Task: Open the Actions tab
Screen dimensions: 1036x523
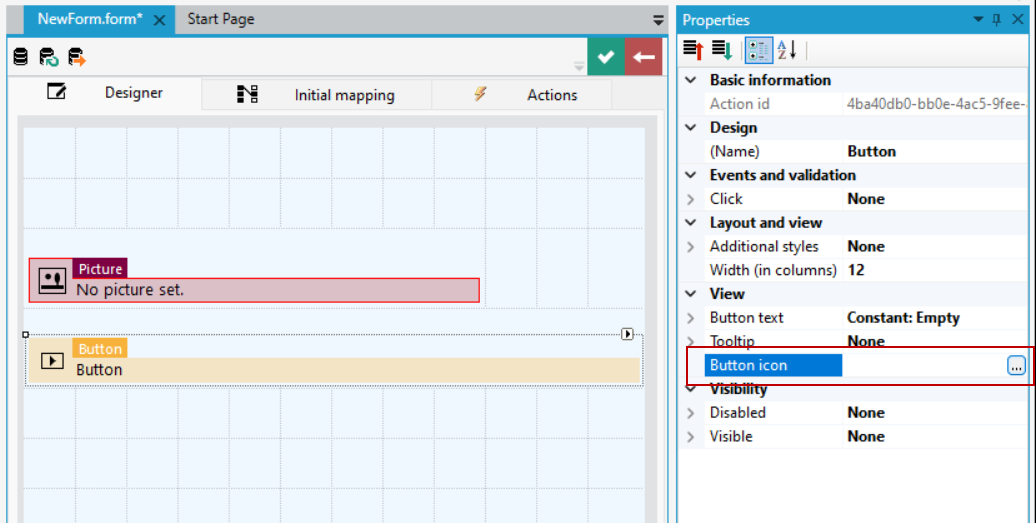Action: (x=521, y=95)
